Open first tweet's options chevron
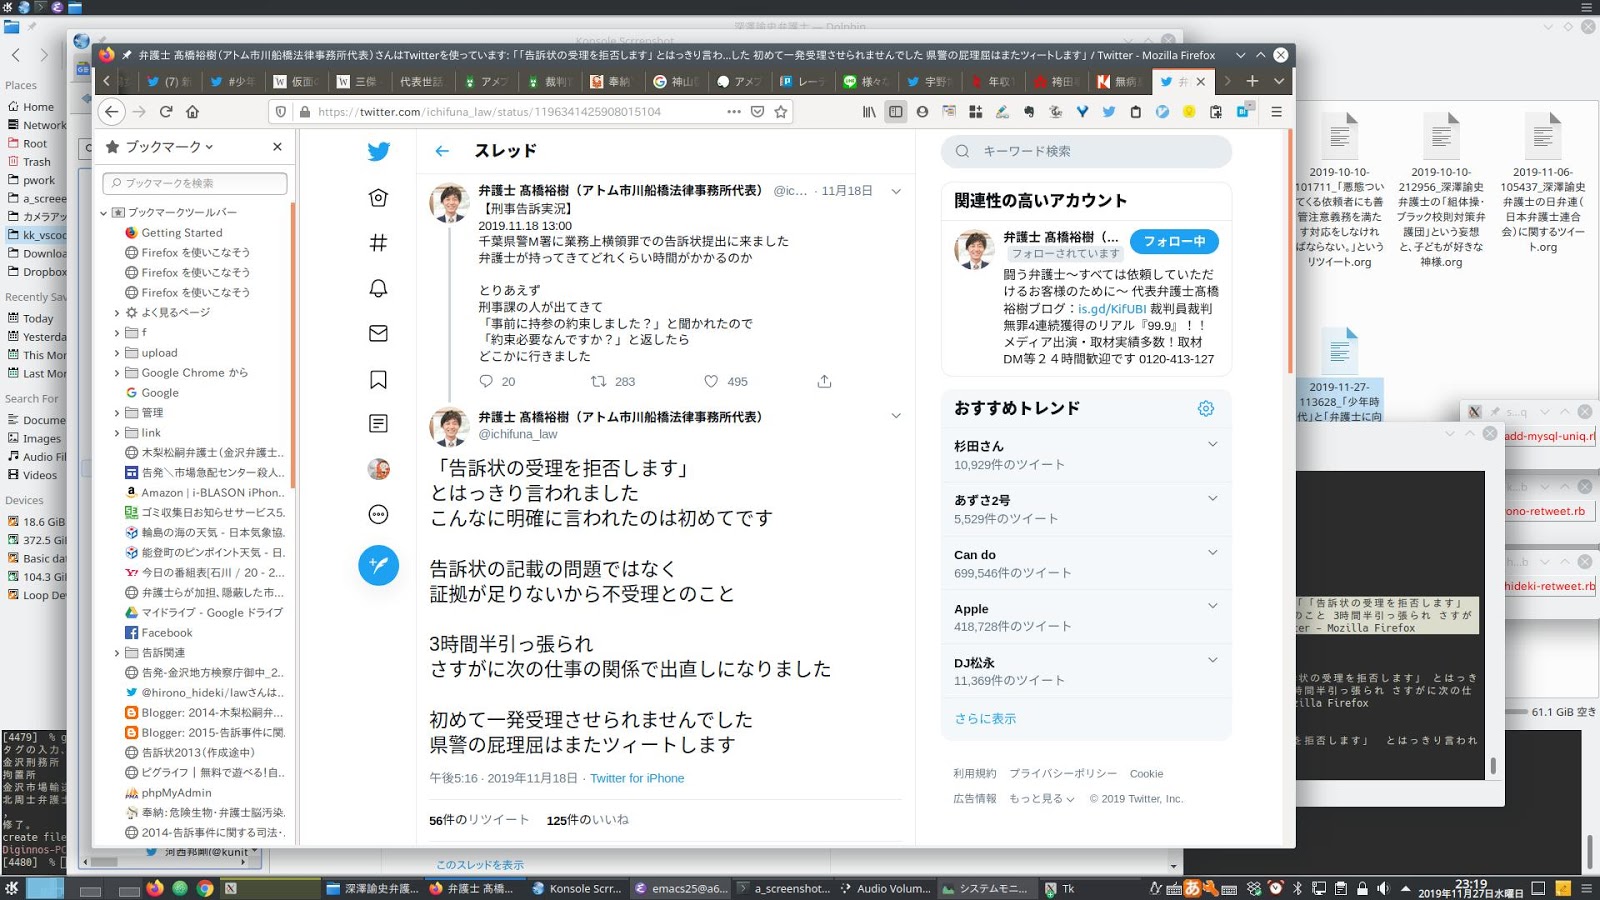 [896, 191]
